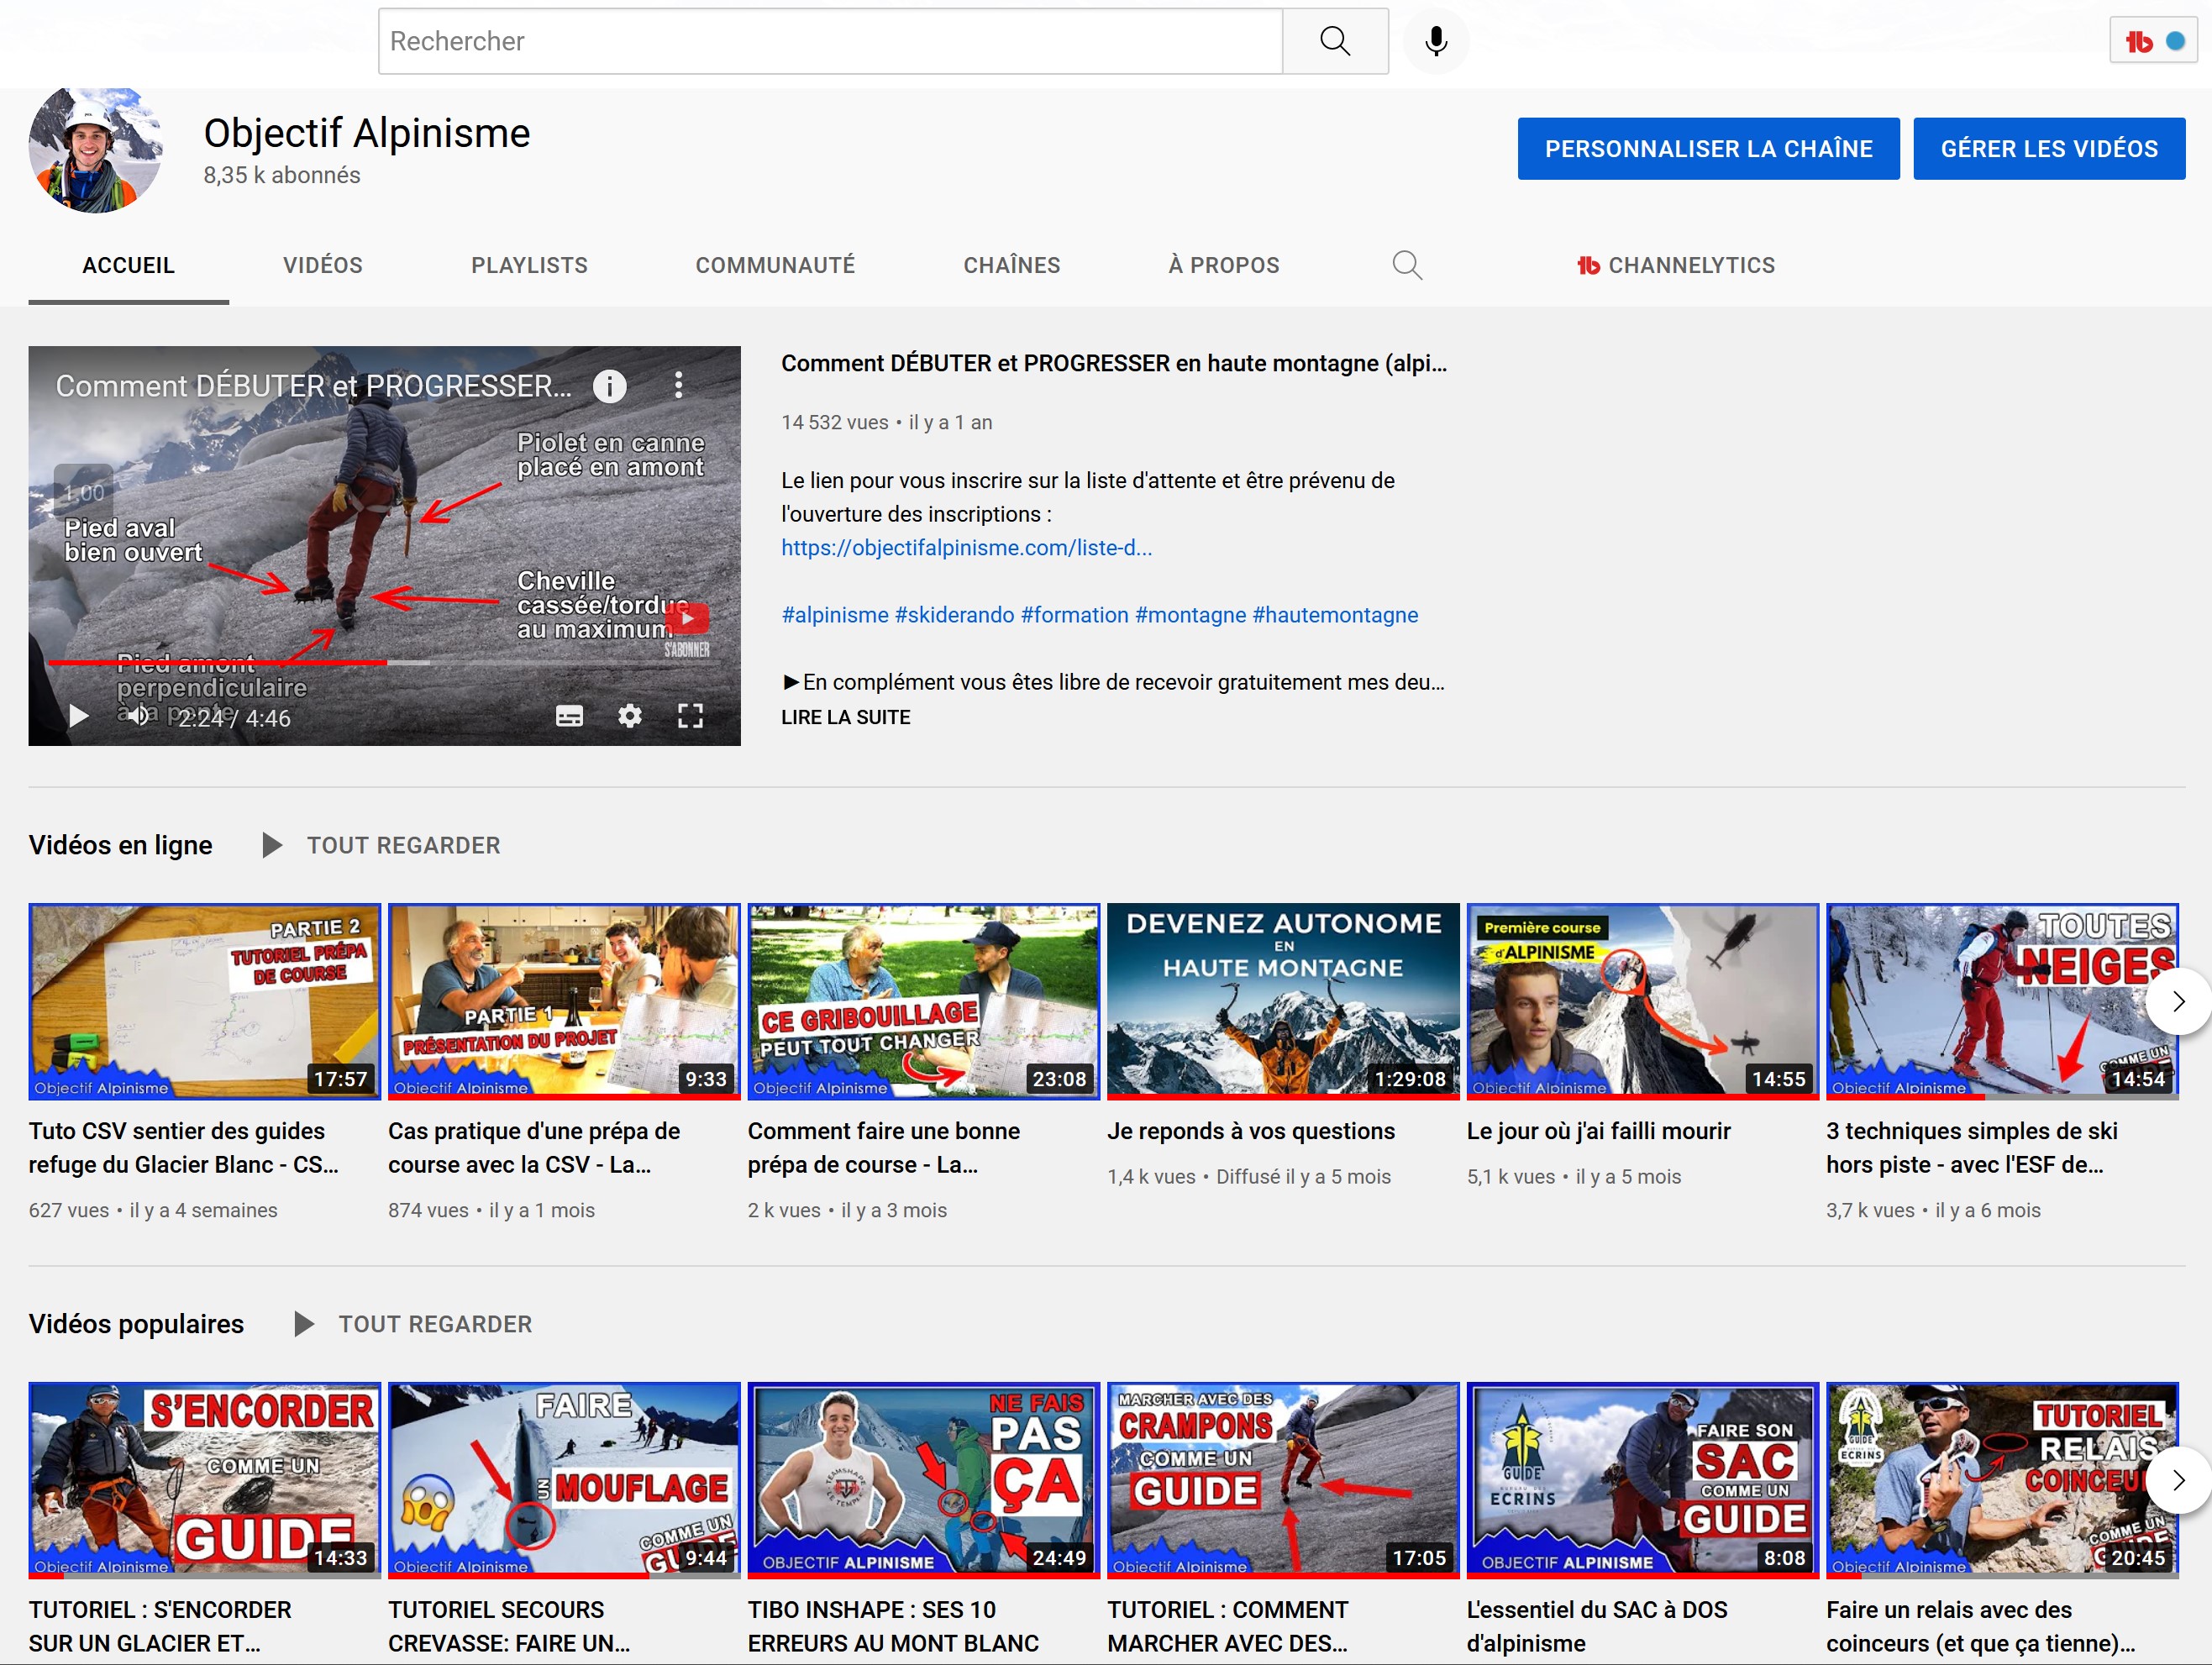2212x1665 pixels.
Task: Toggle subtitles on the featured video
Action: tap(569, 716)
